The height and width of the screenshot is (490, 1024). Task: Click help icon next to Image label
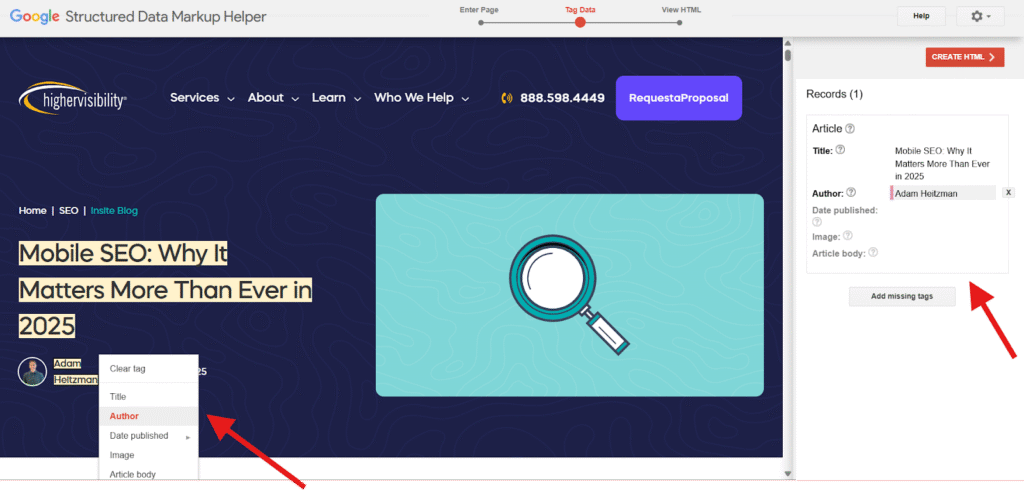(848, 235)
